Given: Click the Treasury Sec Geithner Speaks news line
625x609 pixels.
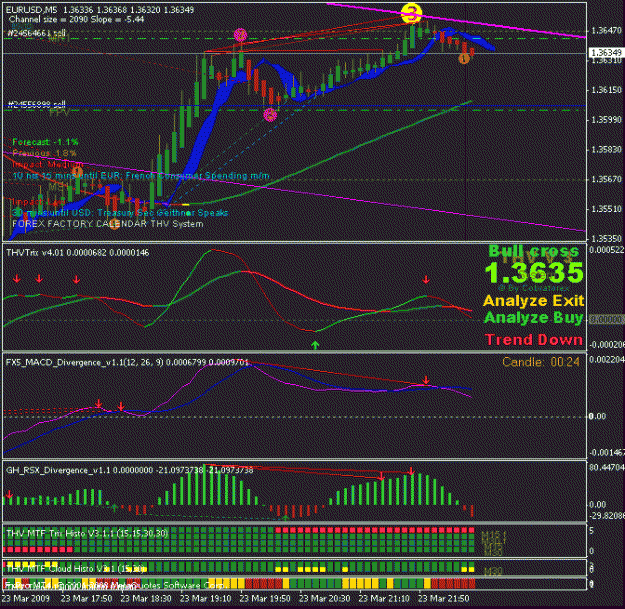Looking at the screenshot, I should 120,213.
